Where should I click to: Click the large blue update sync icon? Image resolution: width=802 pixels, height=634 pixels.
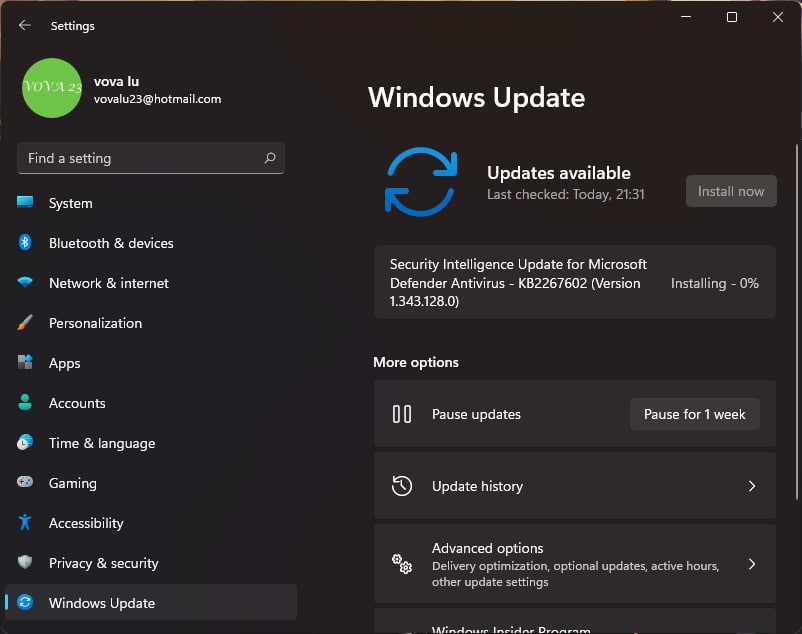point(420,182)
